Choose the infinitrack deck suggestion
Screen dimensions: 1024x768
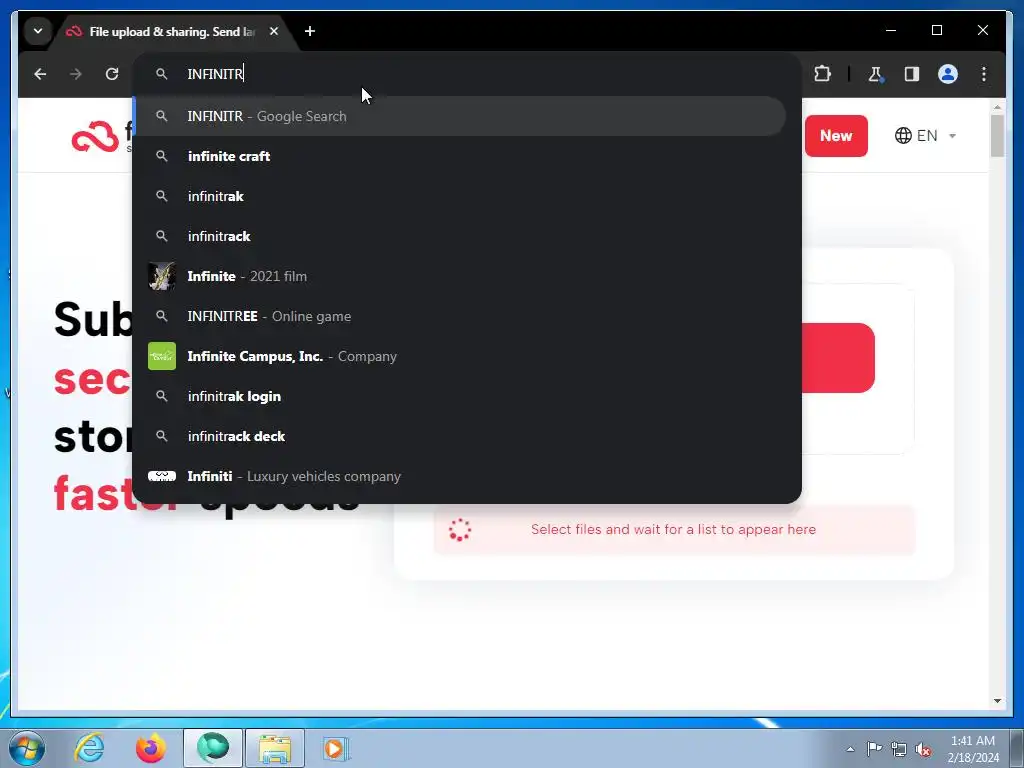[459, 436]
